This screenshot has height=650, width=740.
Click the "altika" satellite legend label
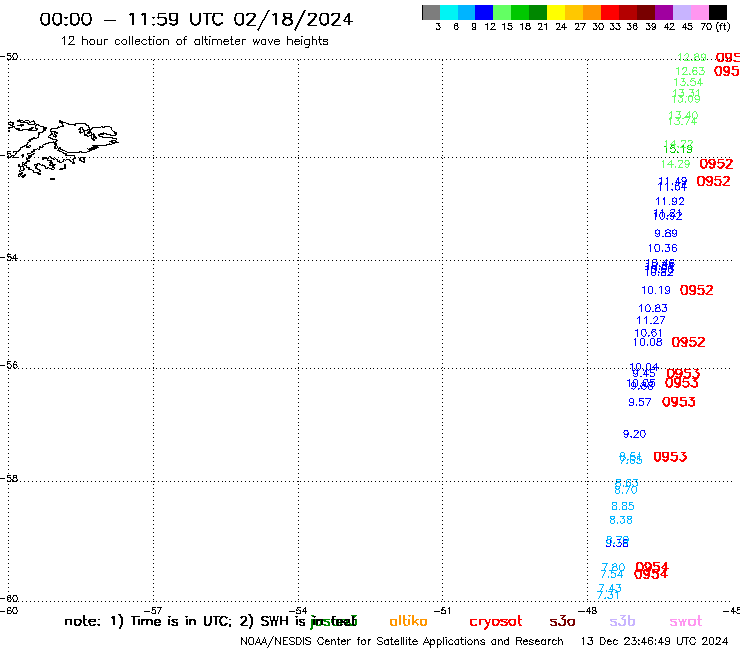(x=408, y=621)
